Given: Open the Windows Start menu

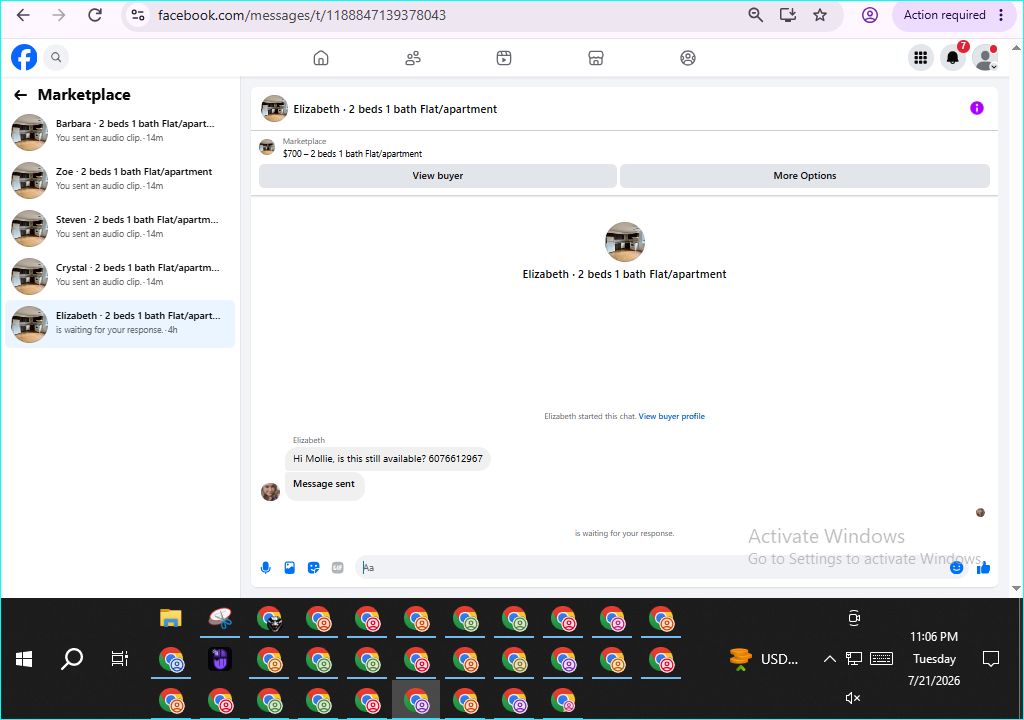Looking at the screenshot, I should 24,659.
